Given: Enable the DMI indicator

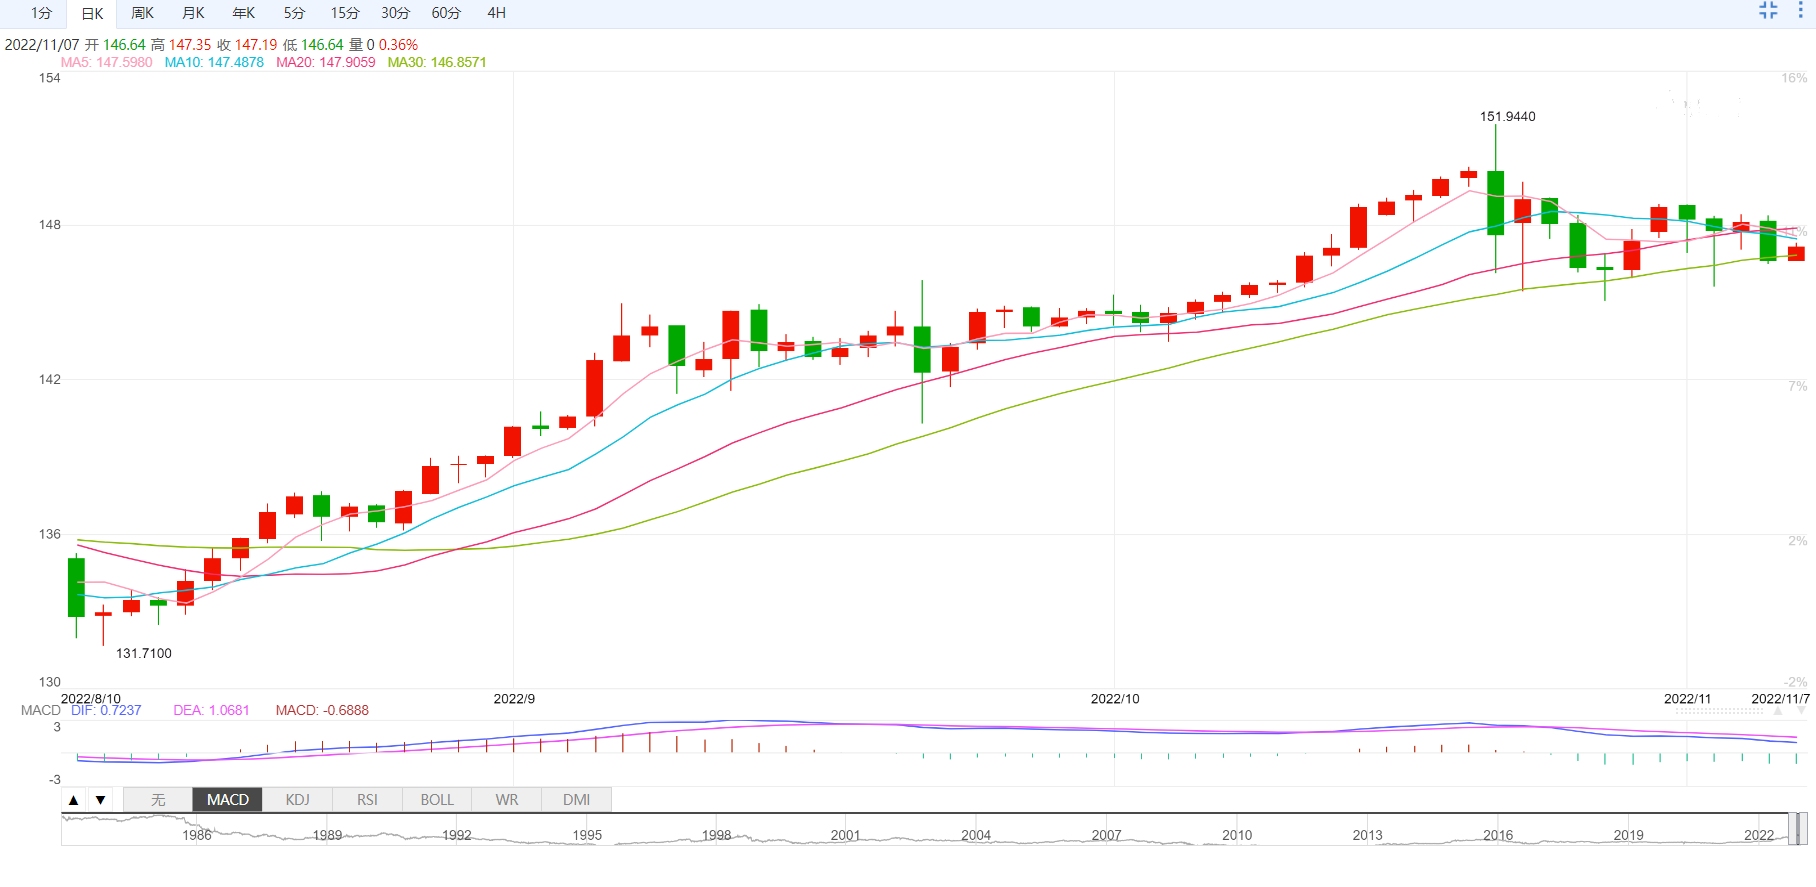Looking at the screenshot, I should pos(576,800).
